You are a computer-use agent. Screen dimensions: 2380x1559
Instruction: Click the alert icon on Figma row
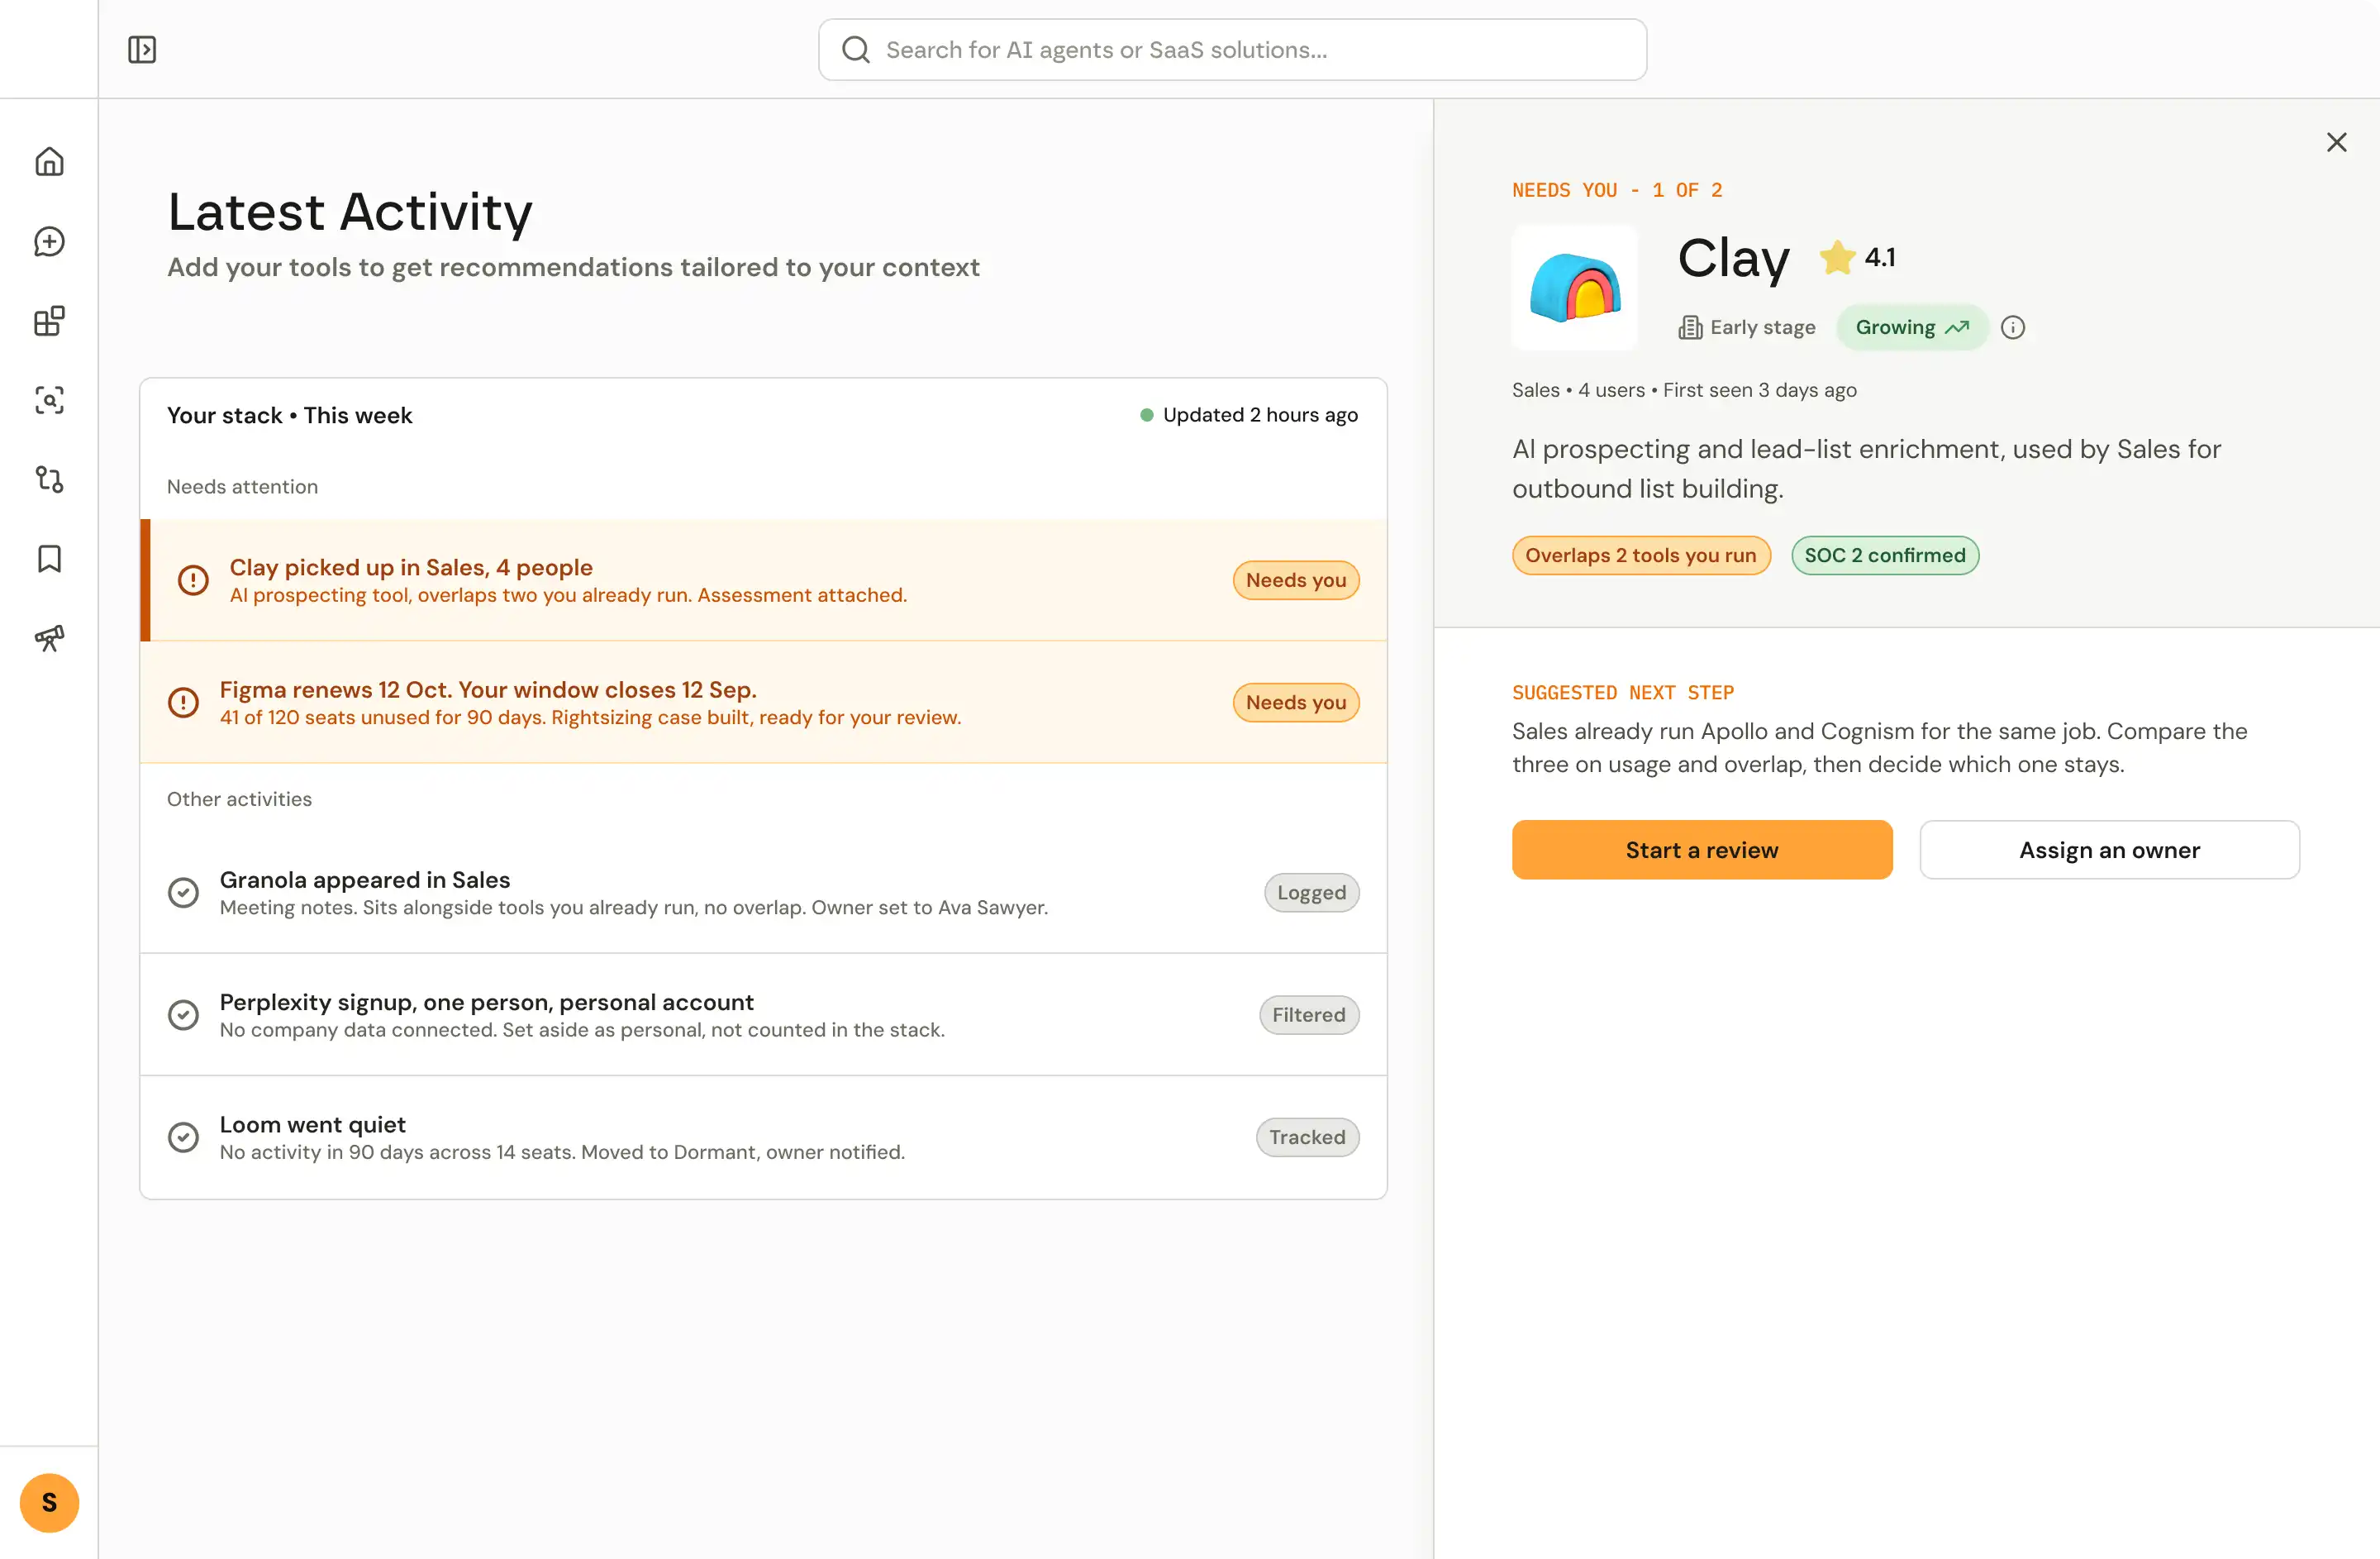(183, 702)
